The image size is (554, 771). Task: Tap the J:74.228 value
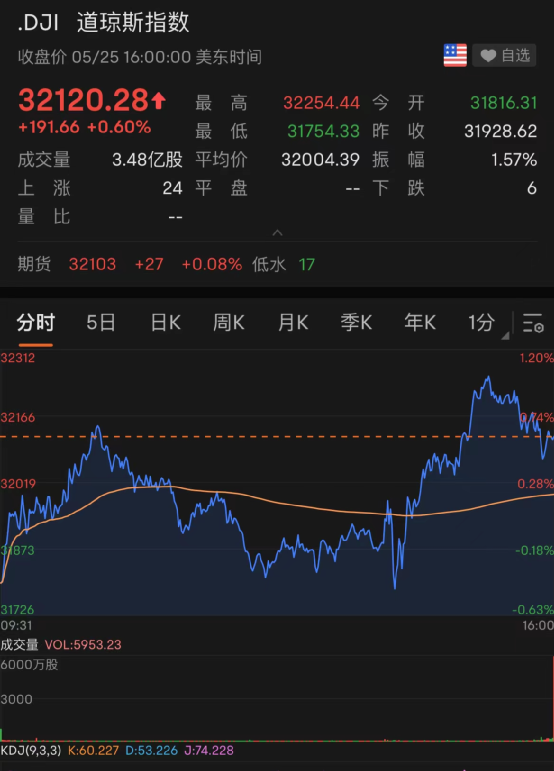[x=209, y=750]
